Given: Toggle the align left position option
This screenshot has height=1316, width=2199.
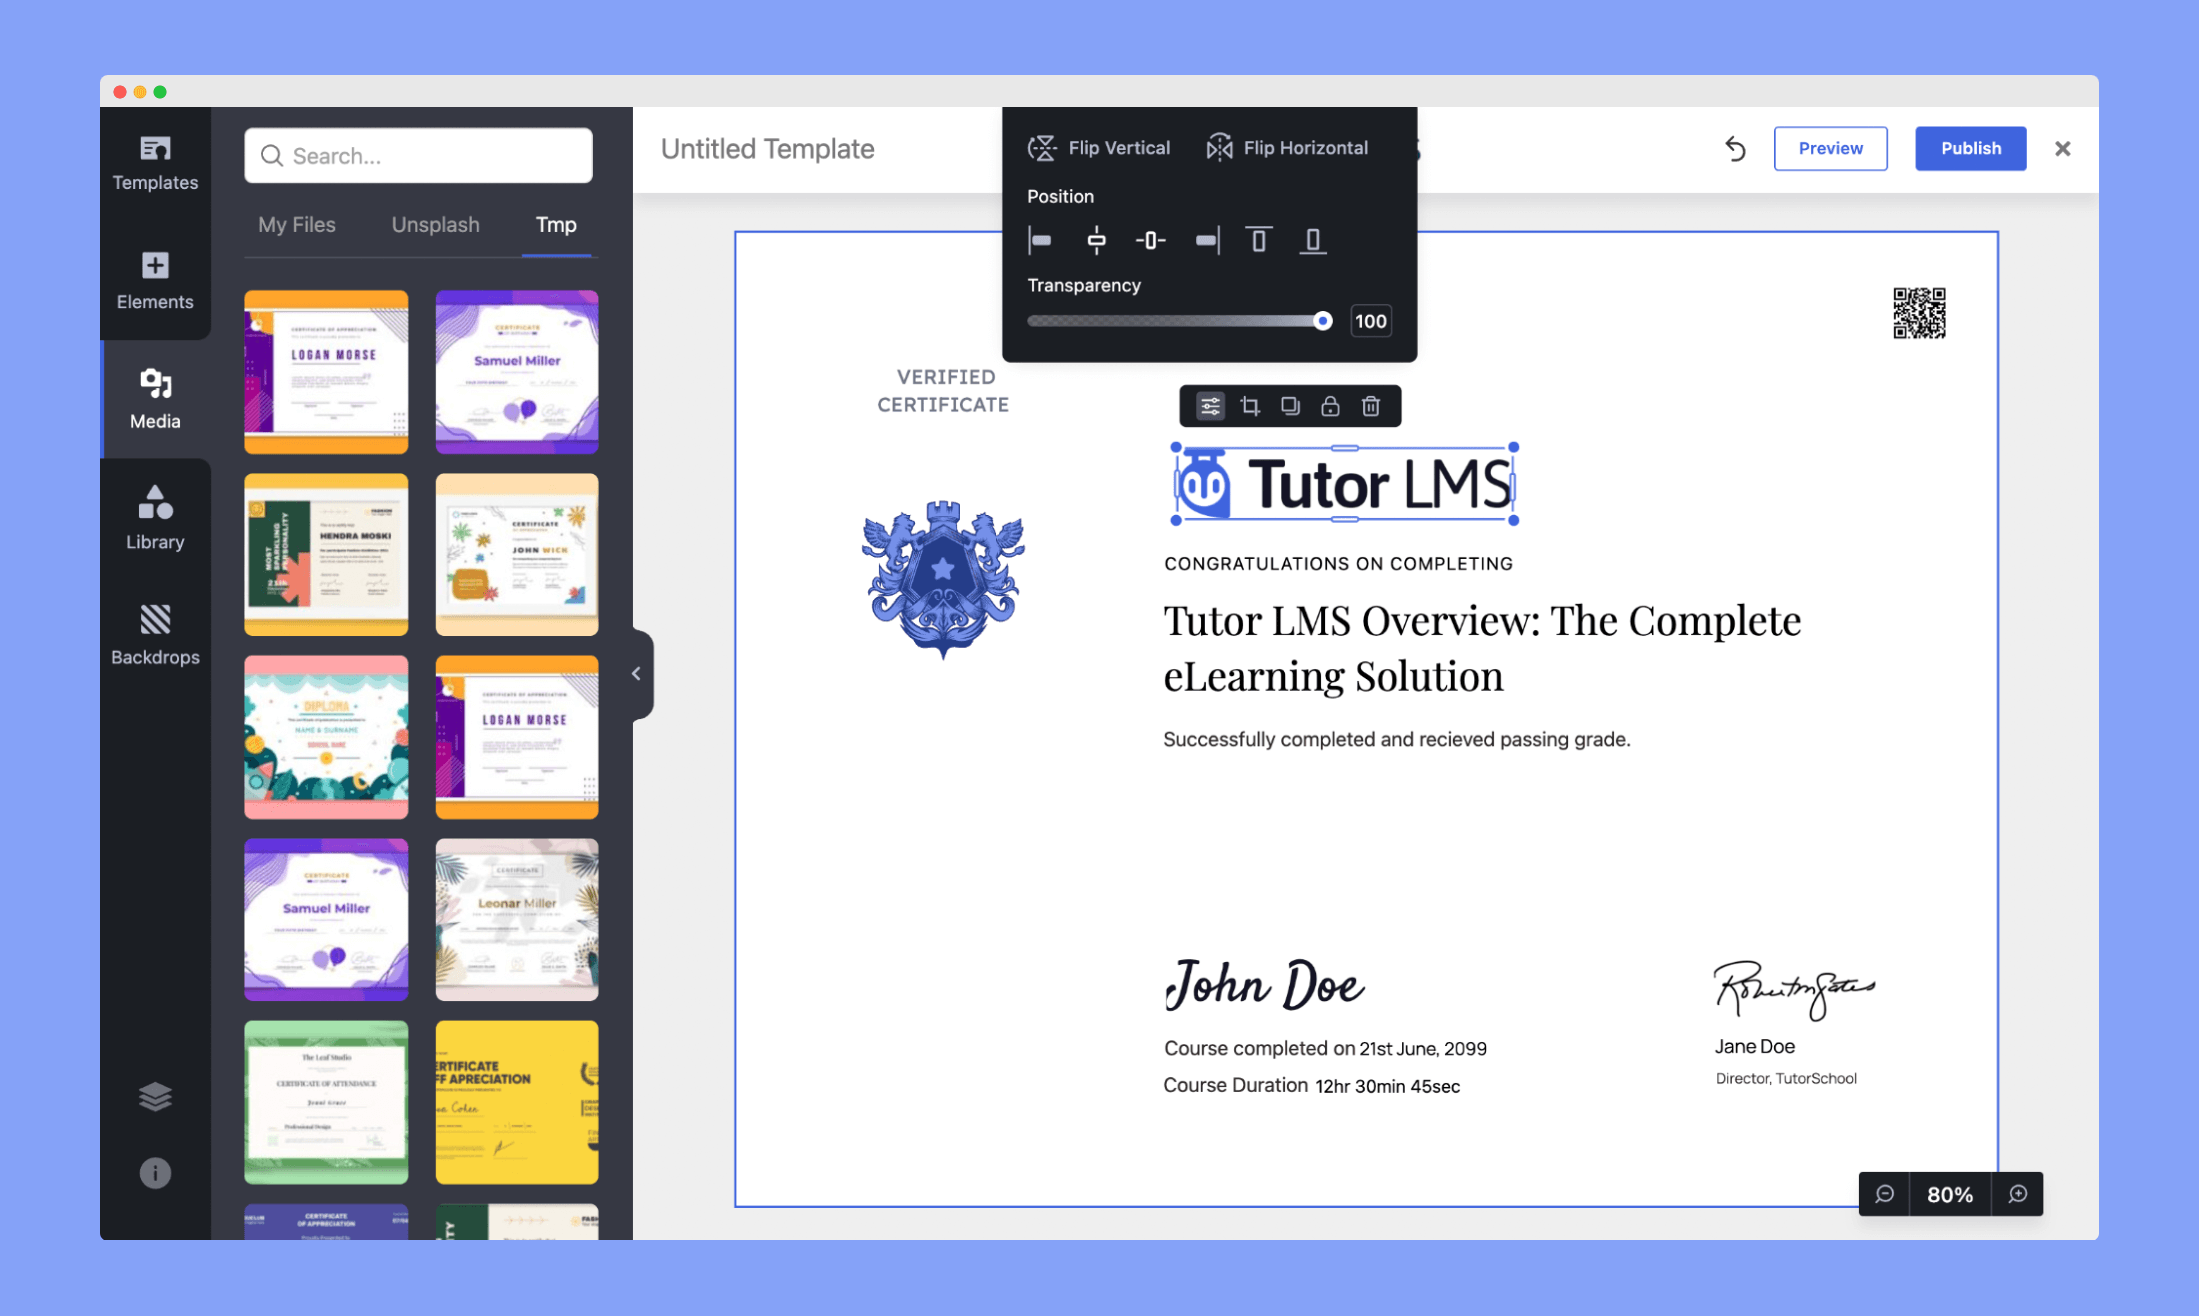Looking at the screenshot, I should pos(1042,240).
